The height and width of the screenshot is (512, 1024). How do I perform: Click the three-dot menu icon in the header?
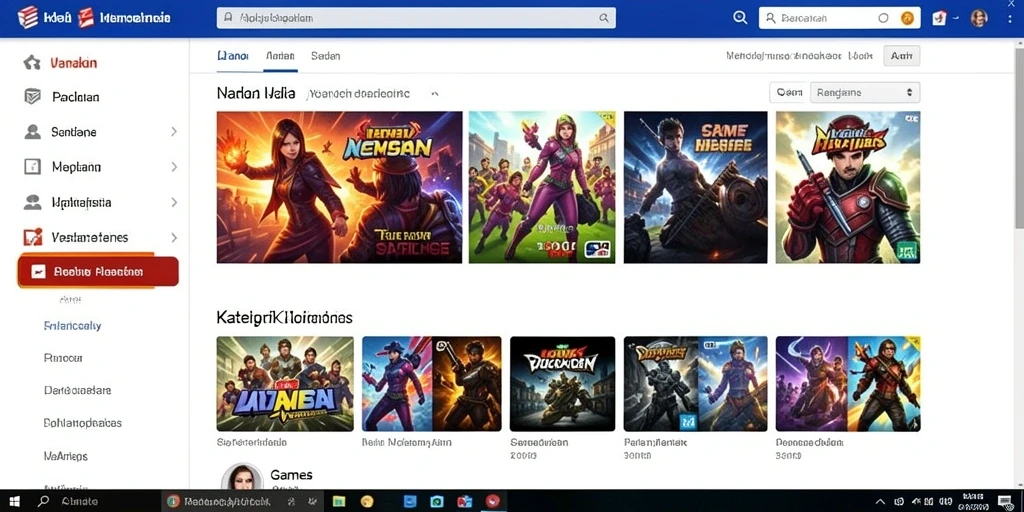[1012, 18]
